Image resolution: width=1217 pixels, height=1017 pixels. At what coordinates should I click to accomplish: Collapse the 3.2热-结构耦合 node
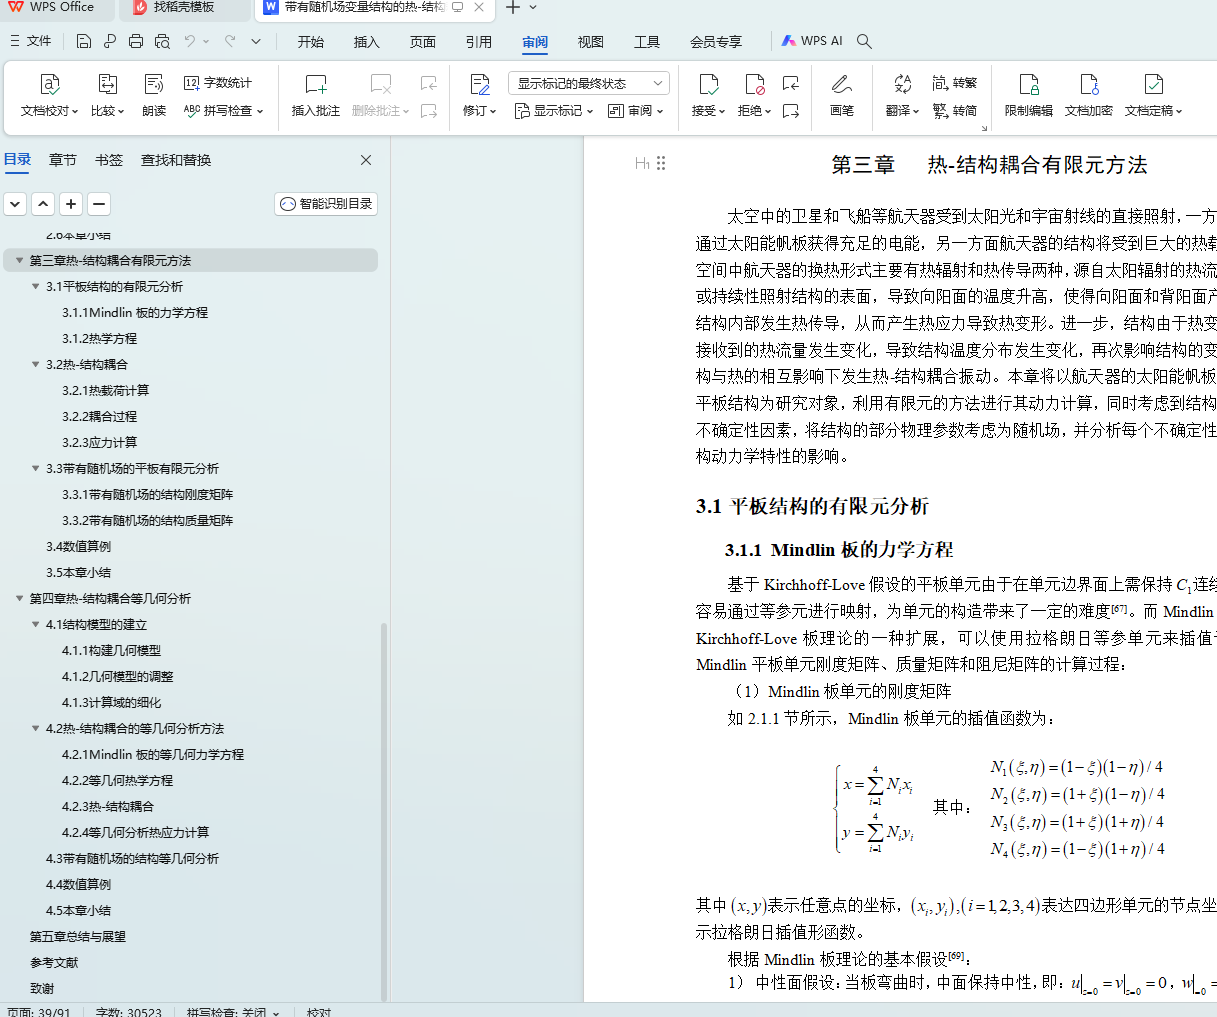(35, 365)
